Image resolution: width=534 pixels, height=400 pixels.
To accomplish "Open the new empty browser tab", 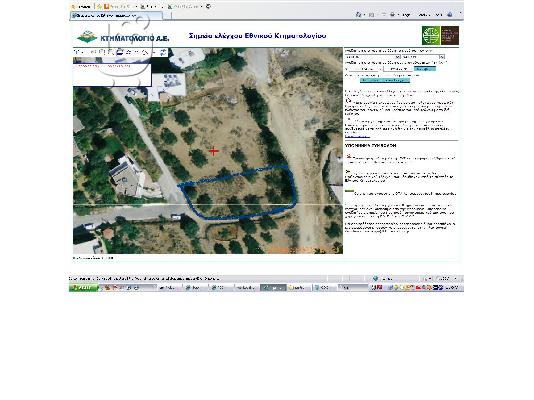I will click(167, 16).
